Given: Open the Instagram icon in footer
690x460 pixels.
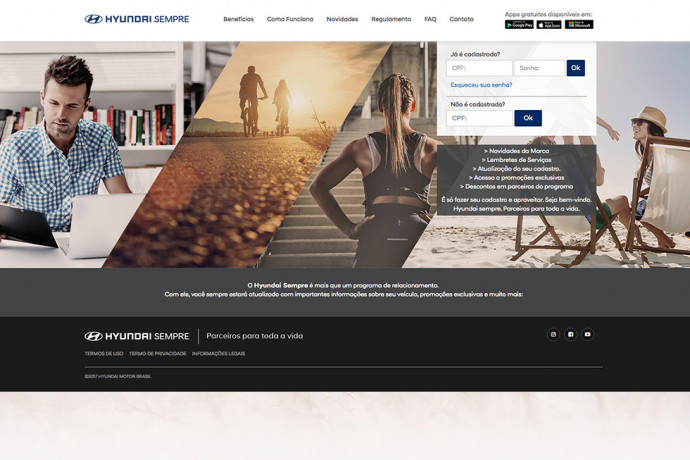Looking at the screenshot, I should (553, 335).
